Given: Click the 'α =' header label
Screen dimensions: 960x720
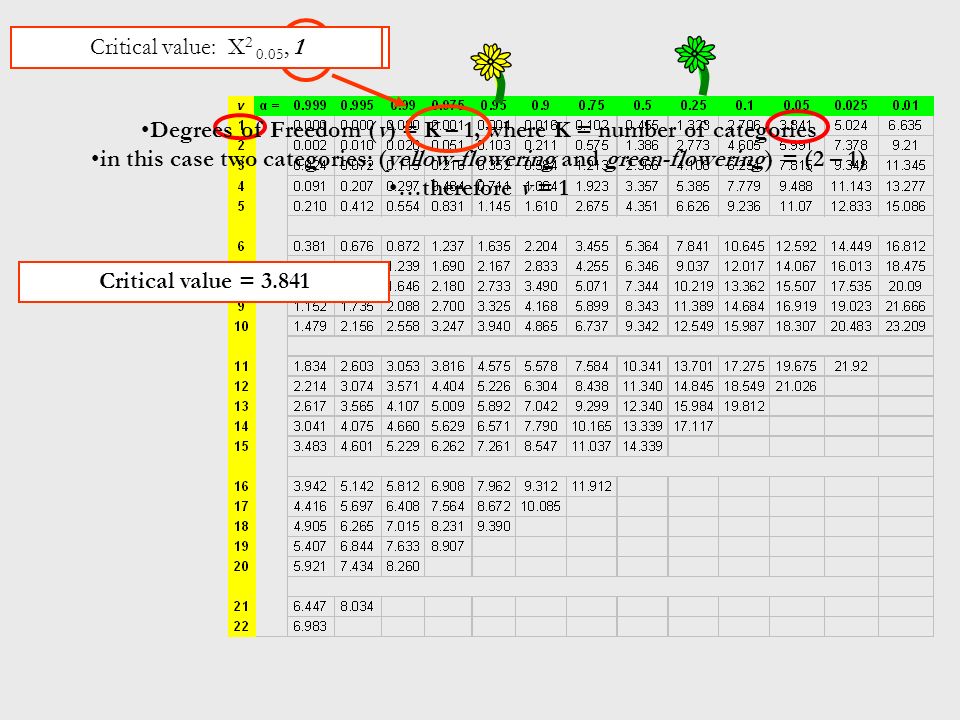Looking at the screenshot, I should [269, 105].
